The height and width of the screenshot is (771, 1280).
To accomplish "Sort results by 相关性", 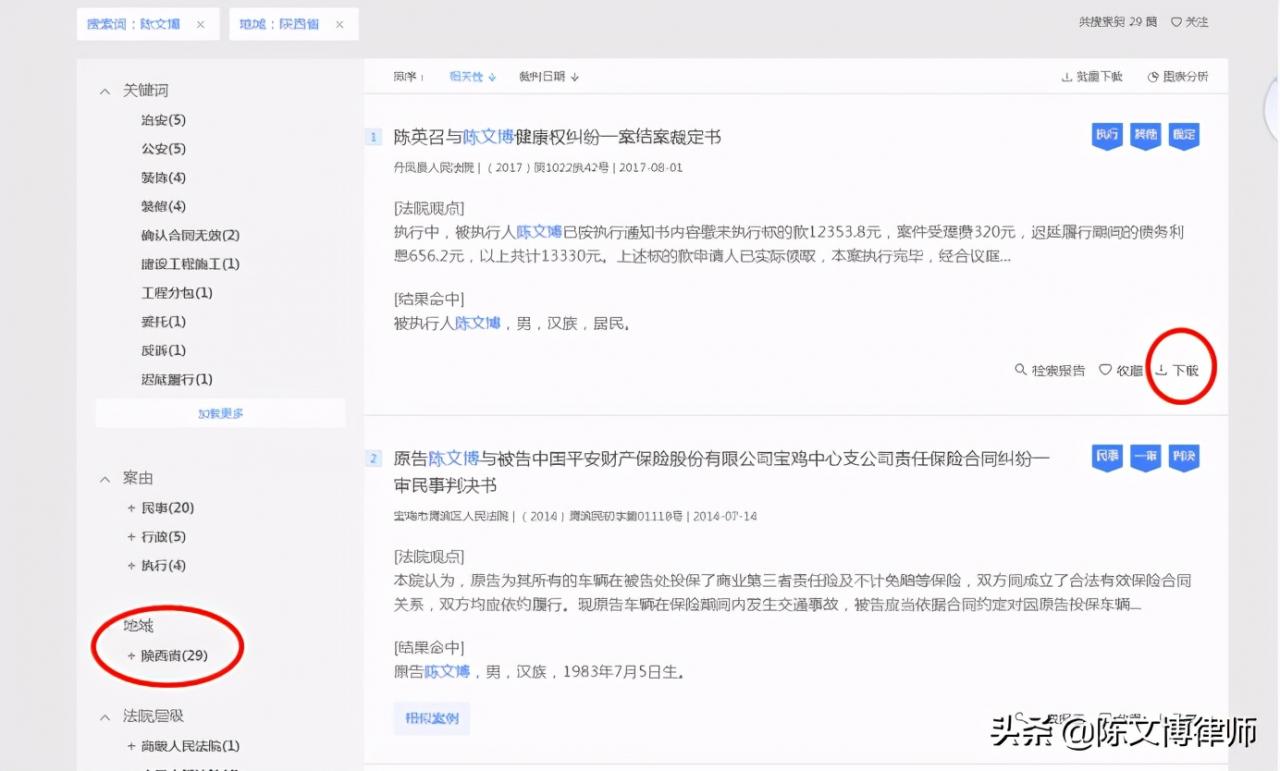I will (468, 76).
